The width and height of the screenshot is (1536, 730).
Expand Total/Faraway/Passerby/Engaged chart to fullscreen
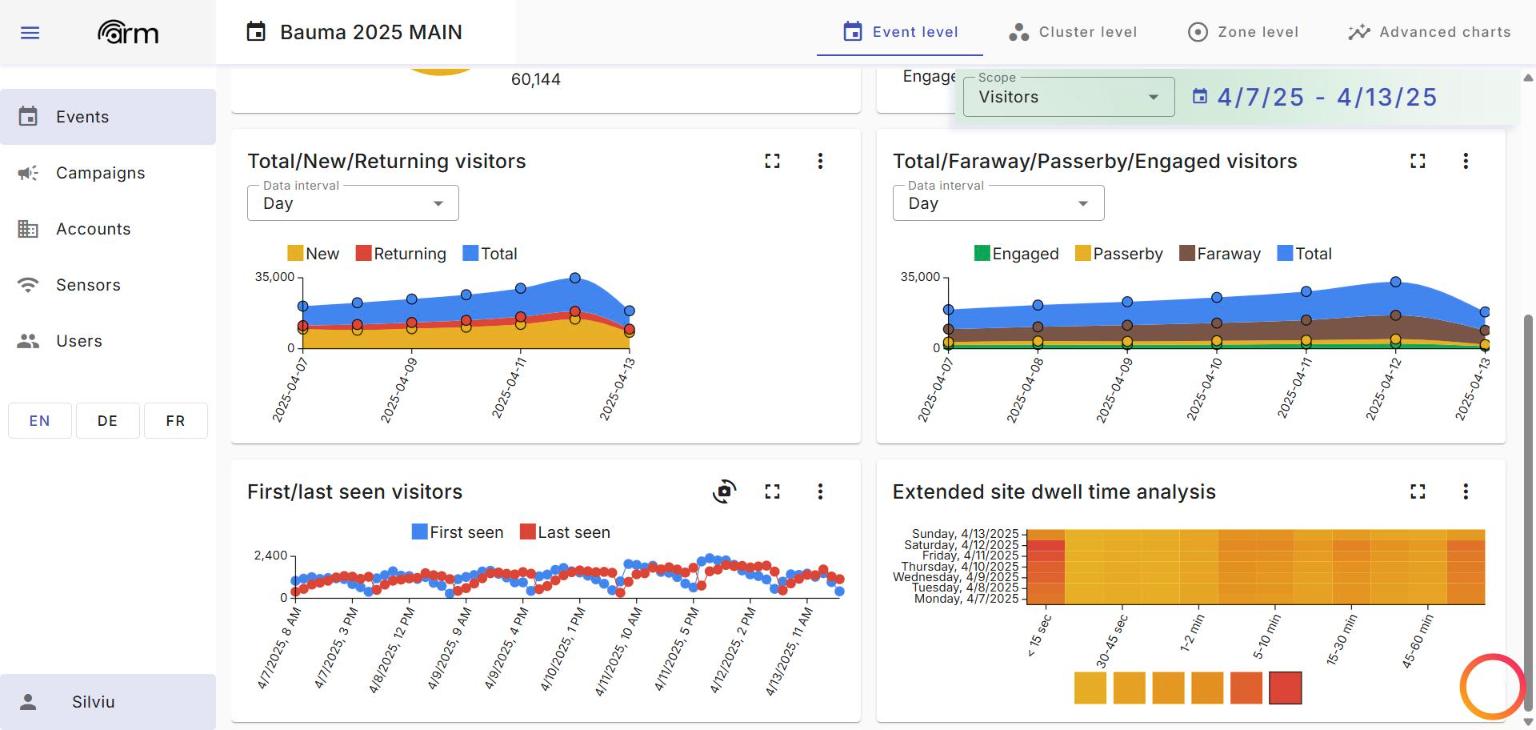coord(1417,161)
